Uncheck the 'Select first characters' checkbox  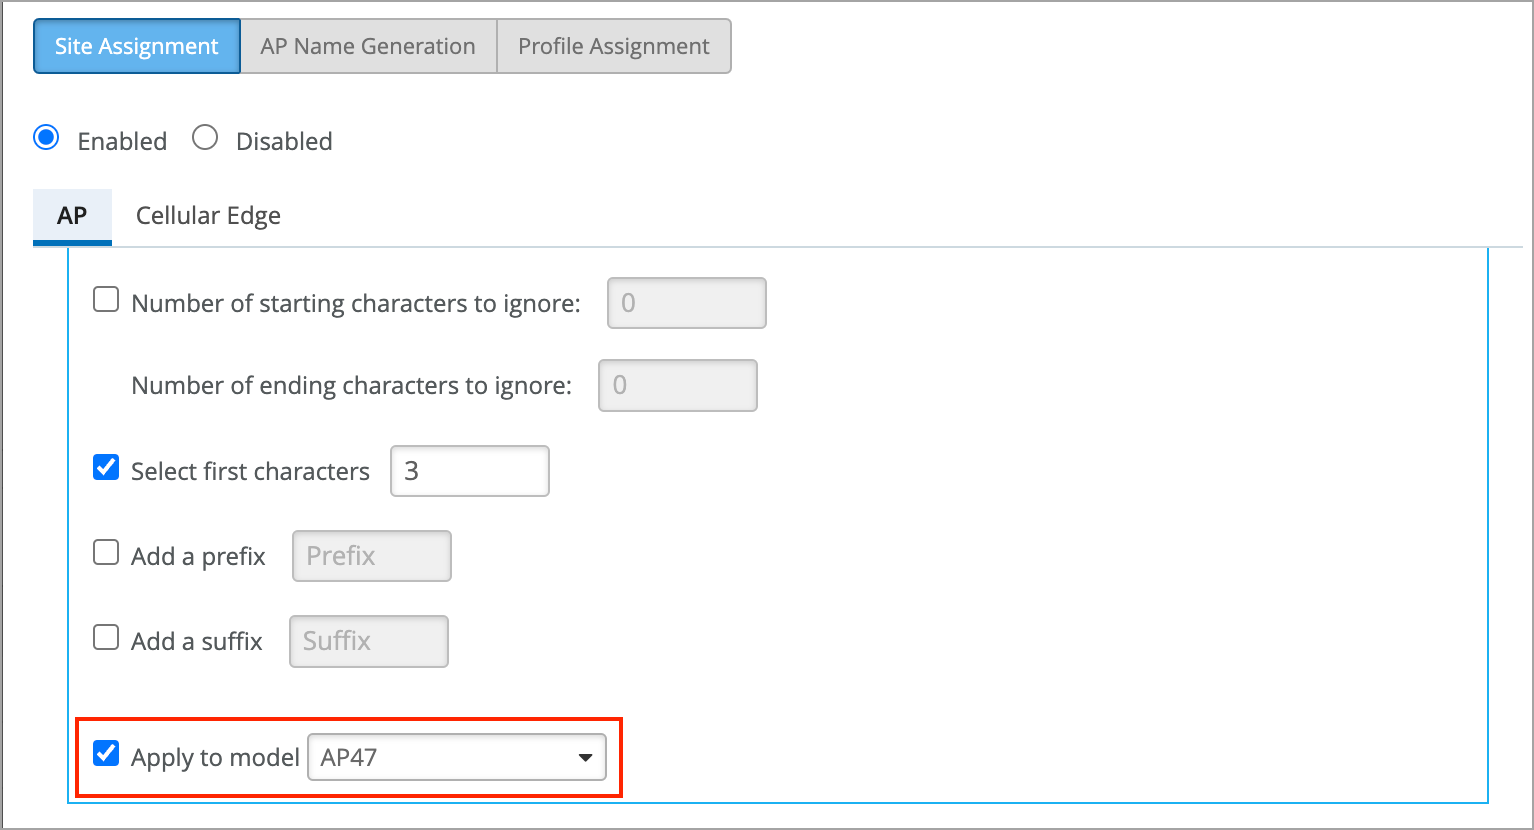tap(106, 467)
